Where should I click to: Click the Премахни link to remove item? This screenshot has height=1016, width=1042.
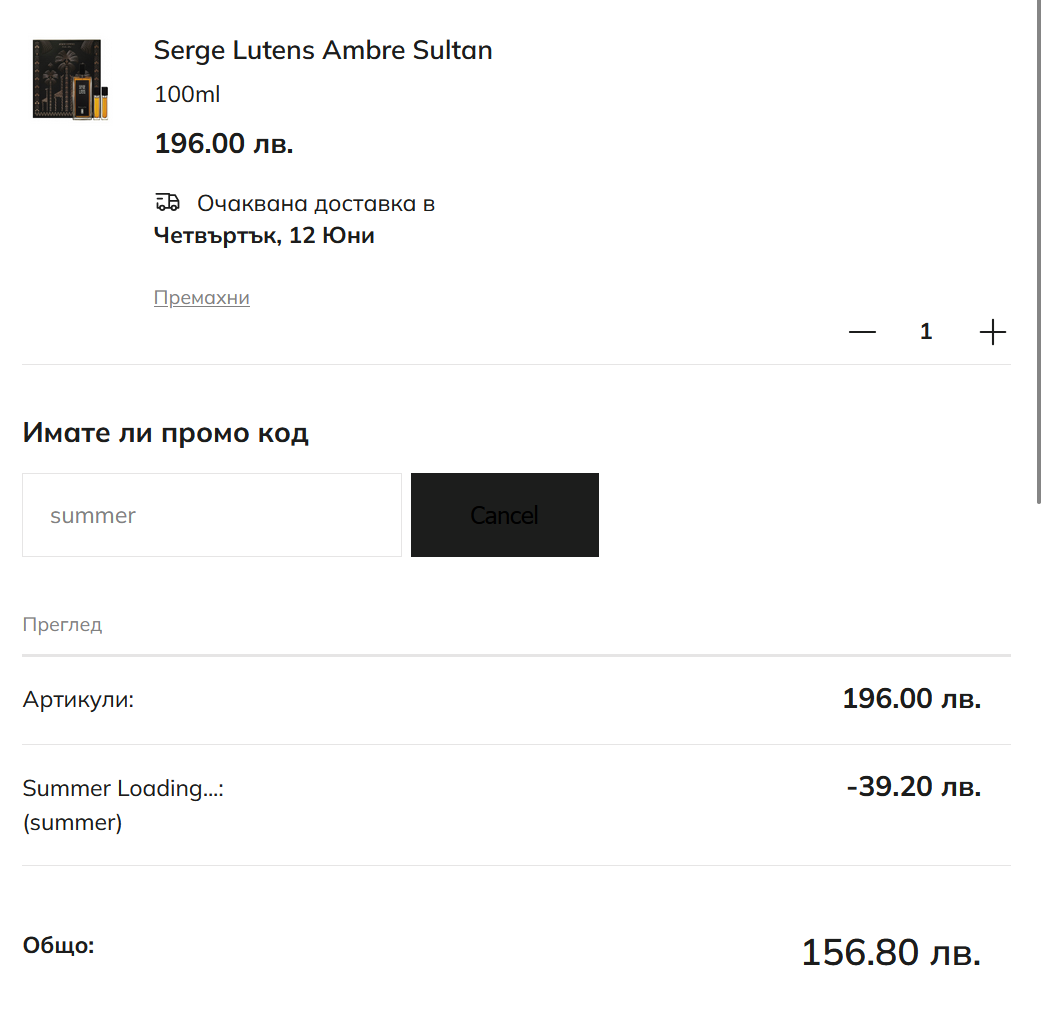click(x=201, y=297)
